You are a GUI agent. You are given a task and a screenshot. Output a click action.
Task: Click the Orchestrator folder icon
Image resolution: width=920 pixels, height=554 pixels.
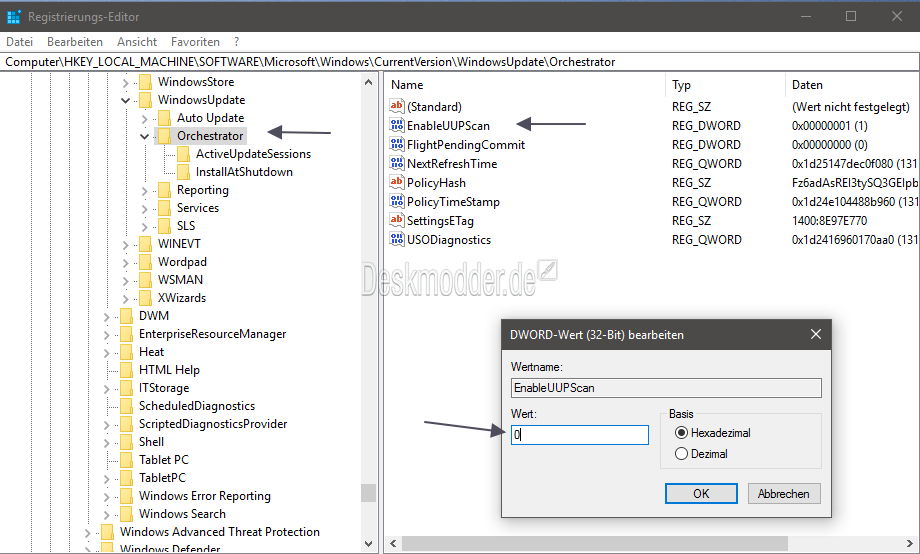coord(164,136)
